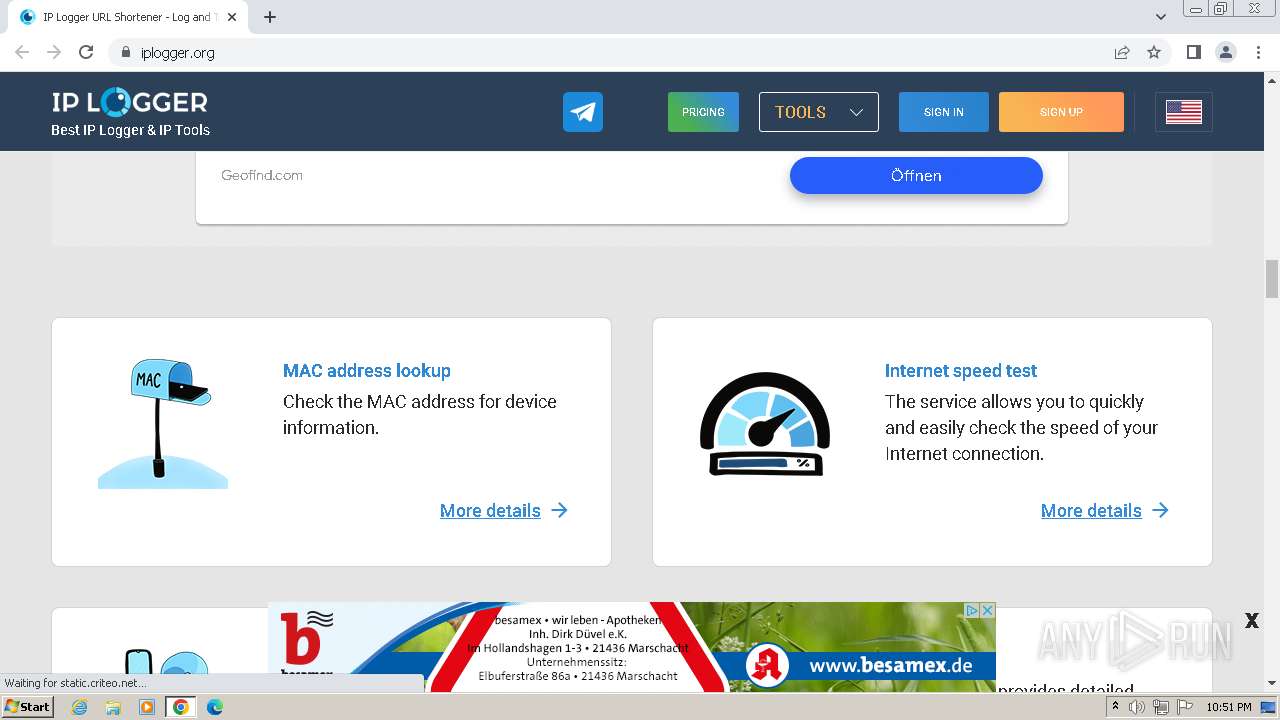The image size is (1280, 720).
Task: Click the blue Öffnen ad button
Action: coord(916,175)
